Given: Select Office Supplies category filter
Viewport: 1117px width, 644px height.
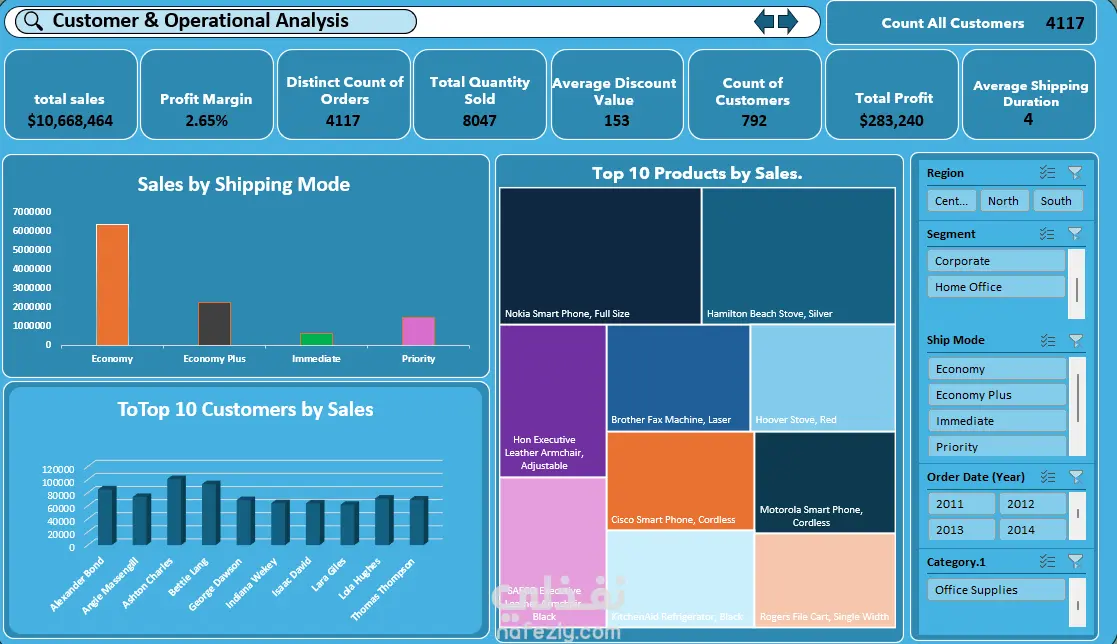Looking at the screenshot, I should tap(996, 590).
